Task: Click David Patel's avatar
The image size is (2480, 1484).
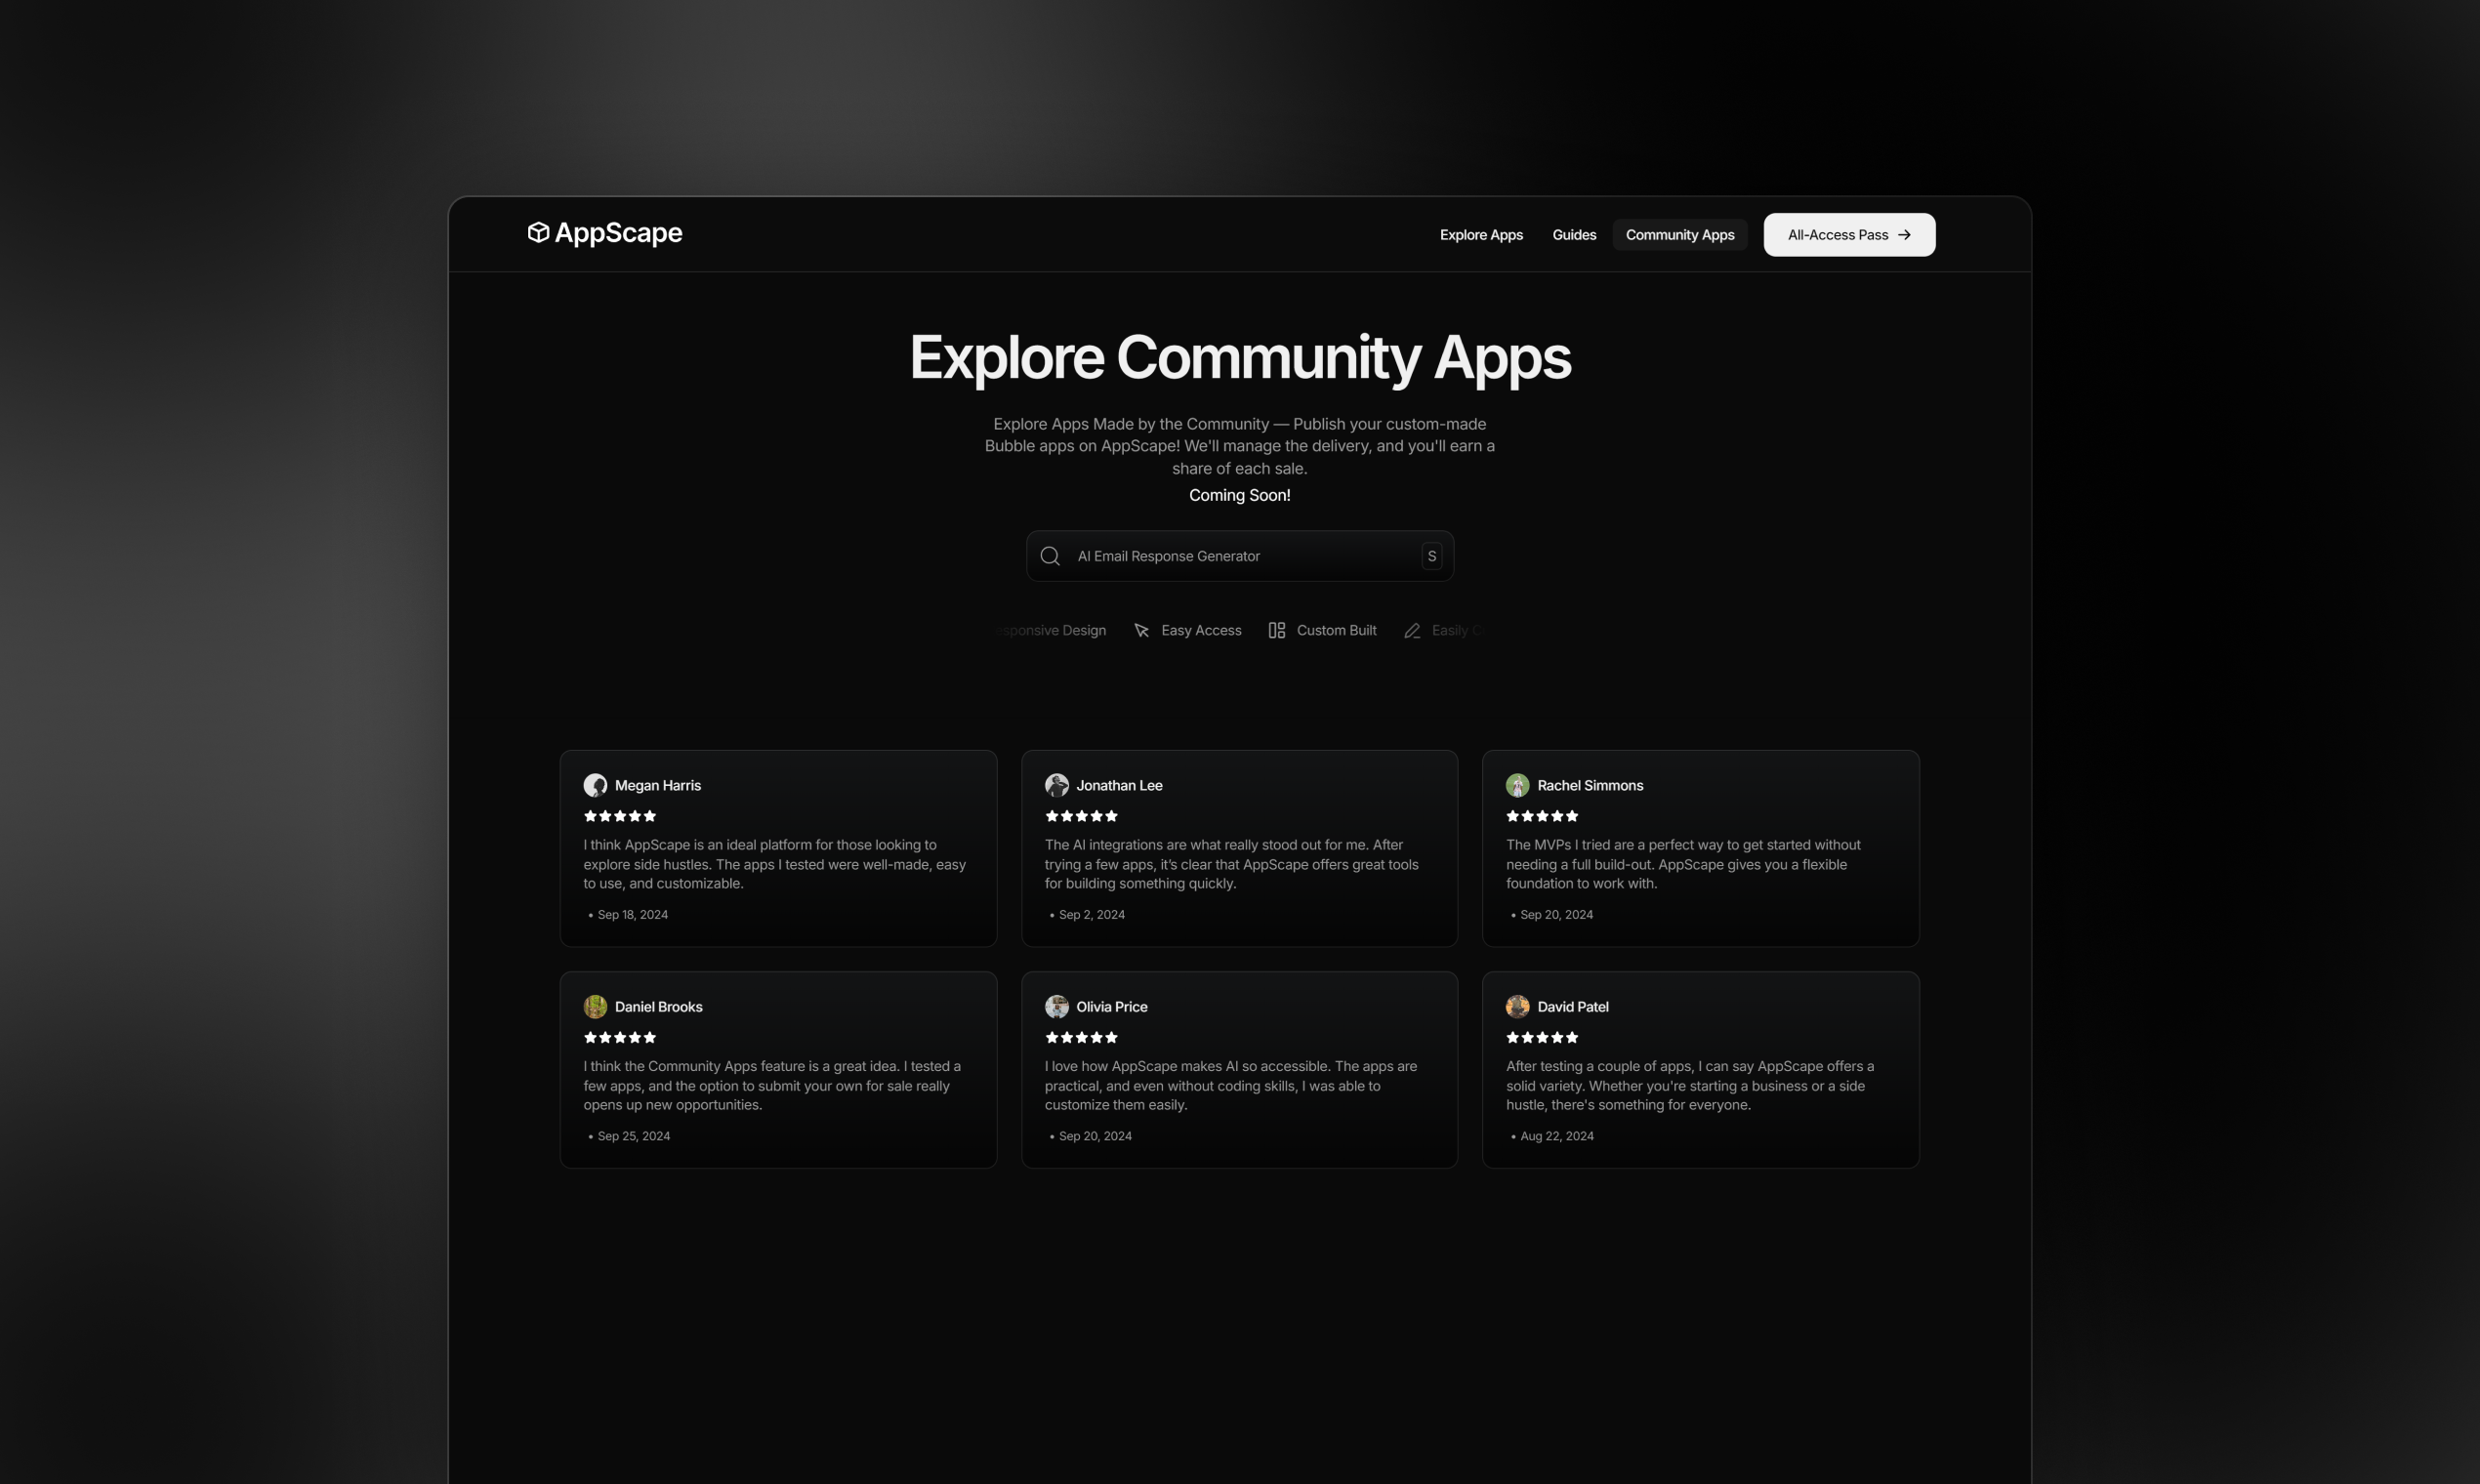Action: pos(1517,1006)
